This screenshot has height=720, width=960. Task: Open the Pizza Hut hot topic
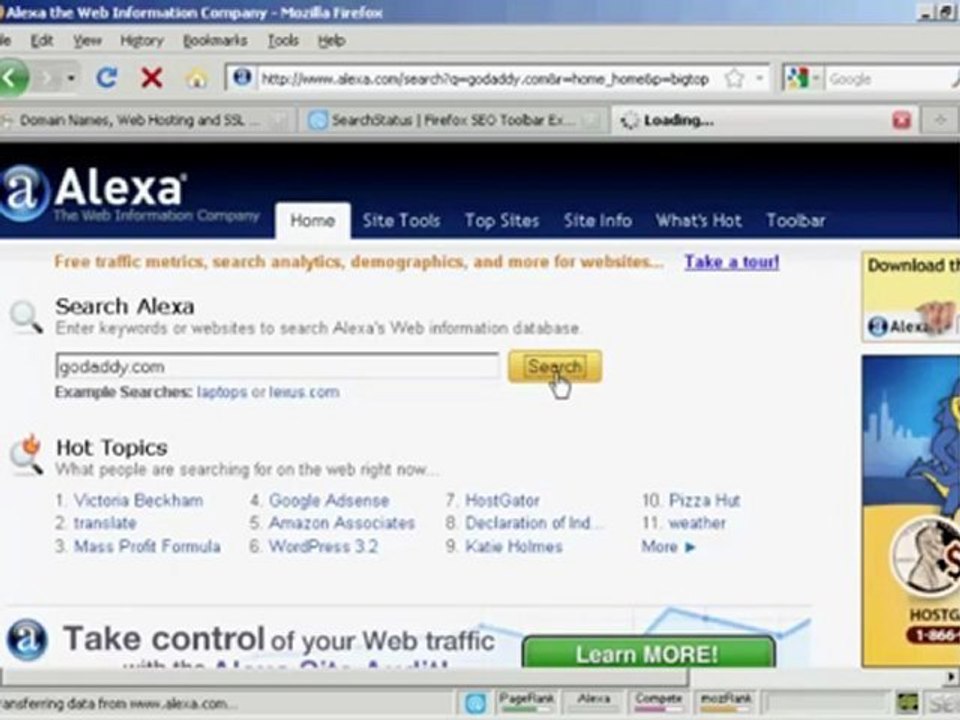[x=705, y=501]
